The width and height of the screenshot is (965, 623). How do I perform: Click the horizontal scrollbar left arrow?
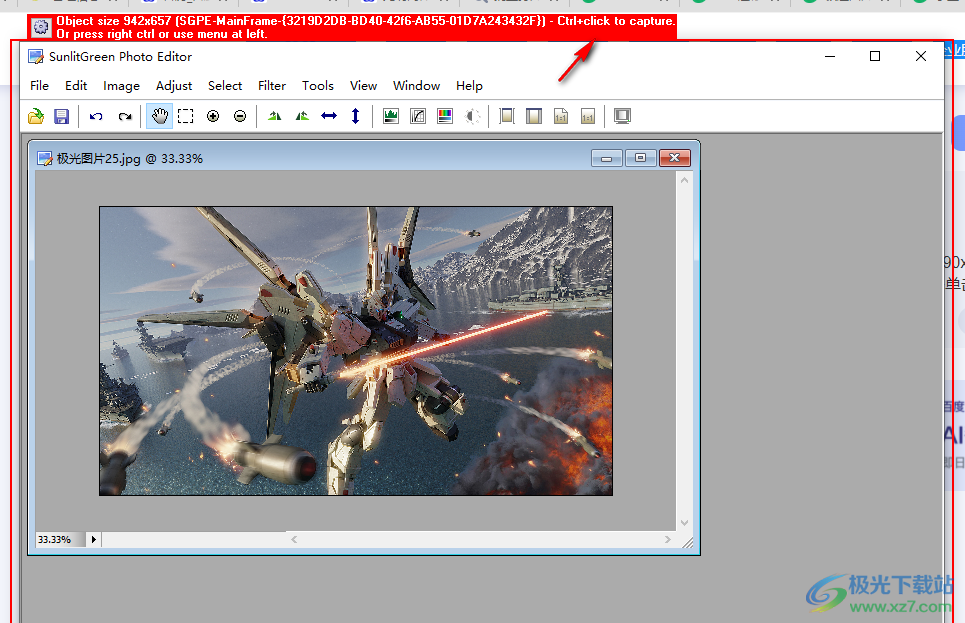294,539
